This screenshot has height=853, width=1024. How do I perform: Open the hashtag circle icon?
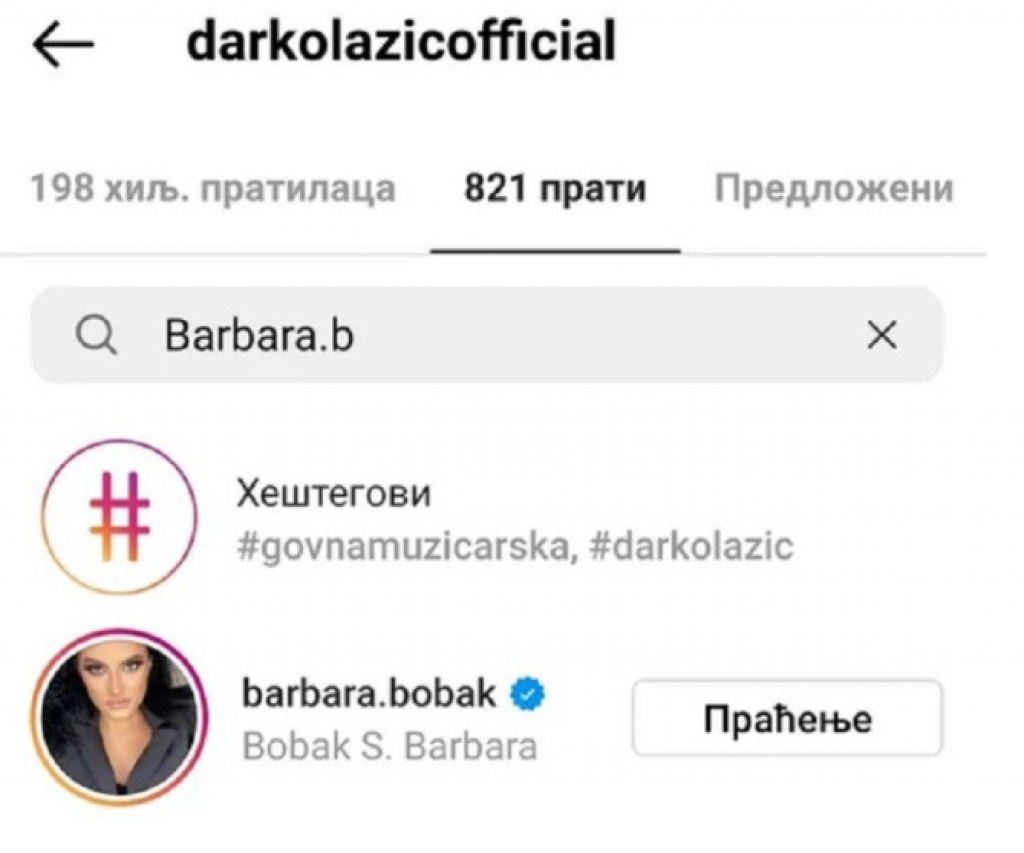(120, 517)
